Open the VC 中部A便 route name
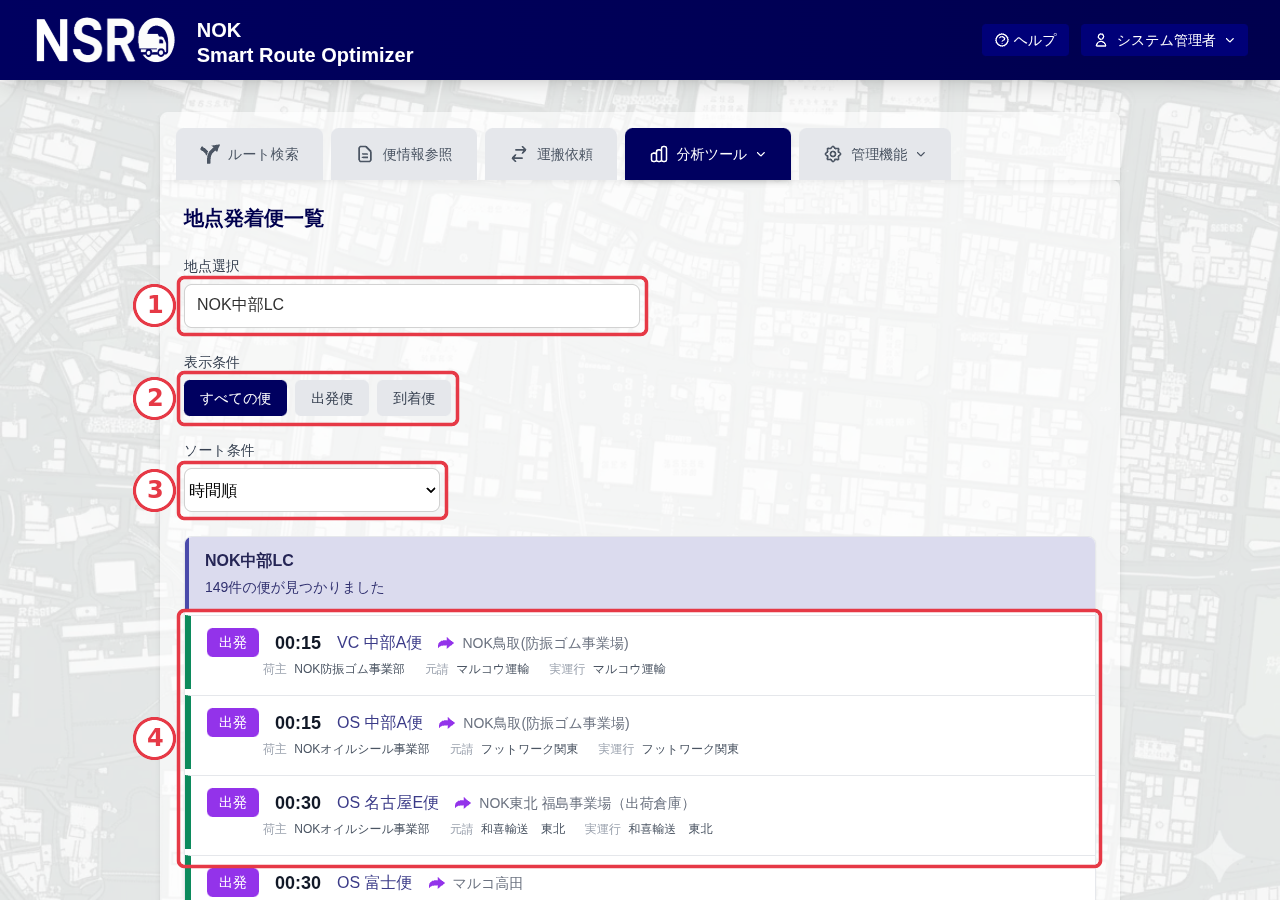The width and height of the screenshot is (1280, 900). (380, 643)
